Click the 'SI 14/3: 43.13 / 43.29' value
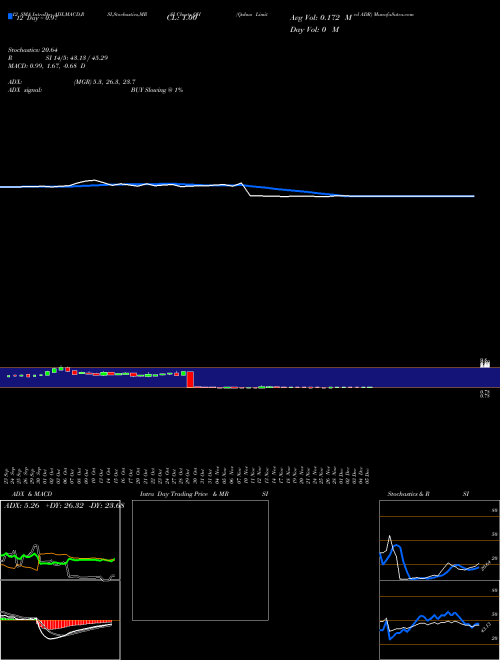 (77, 58)
